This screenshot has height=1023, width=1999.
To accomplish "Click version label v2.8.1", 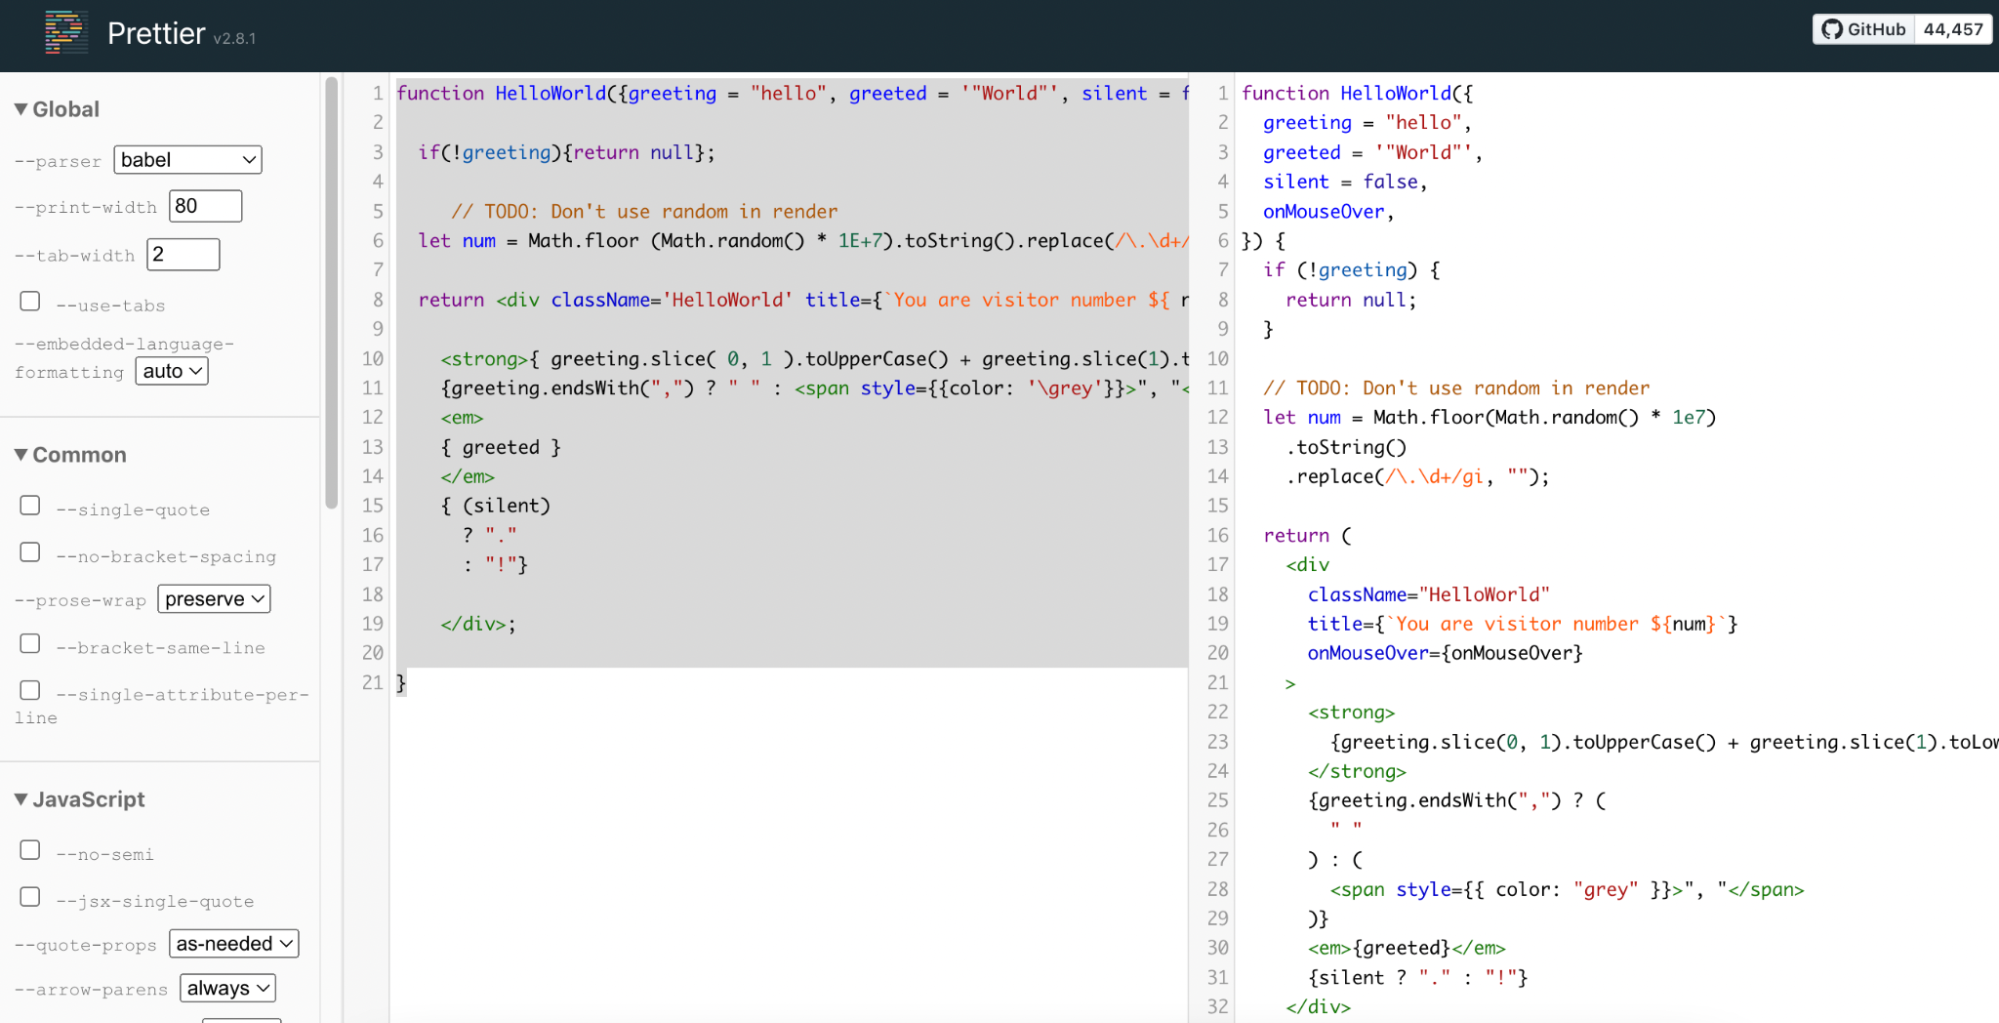I will tap(234, 39).
